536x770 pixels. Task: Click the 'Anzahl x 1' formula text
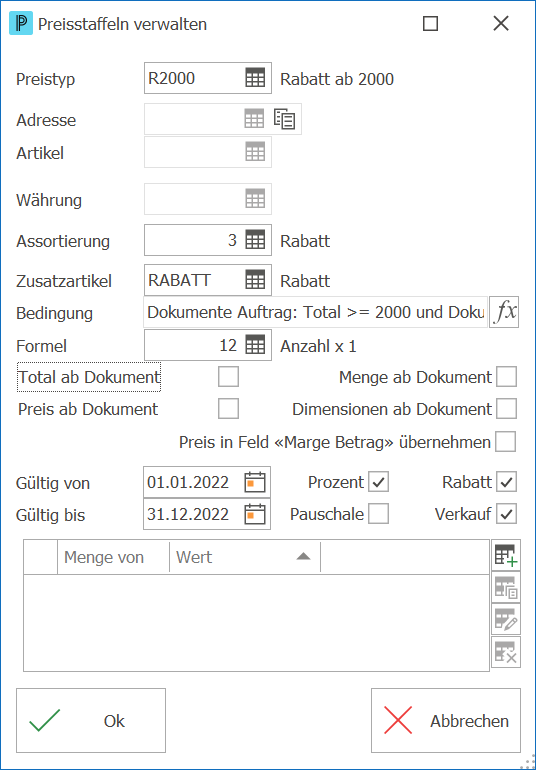coord(318,346)
